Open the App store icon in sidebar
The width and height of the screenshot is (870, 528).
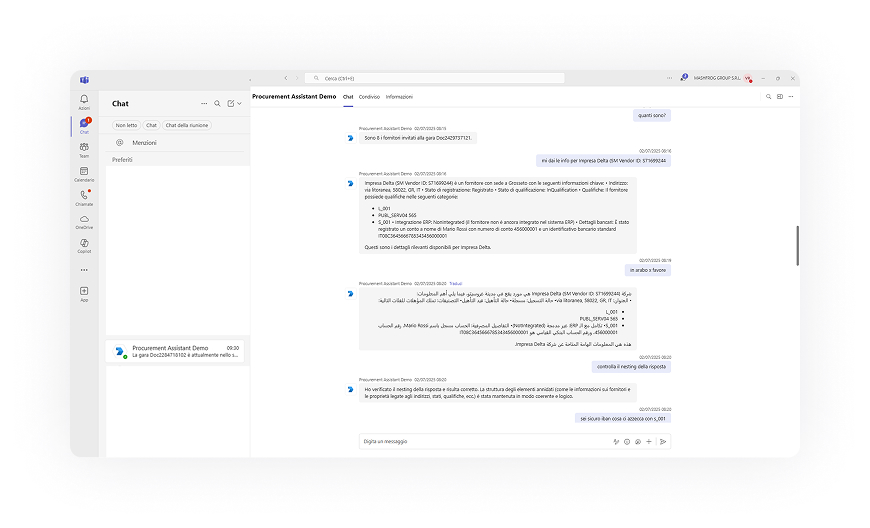click(84, 293)
